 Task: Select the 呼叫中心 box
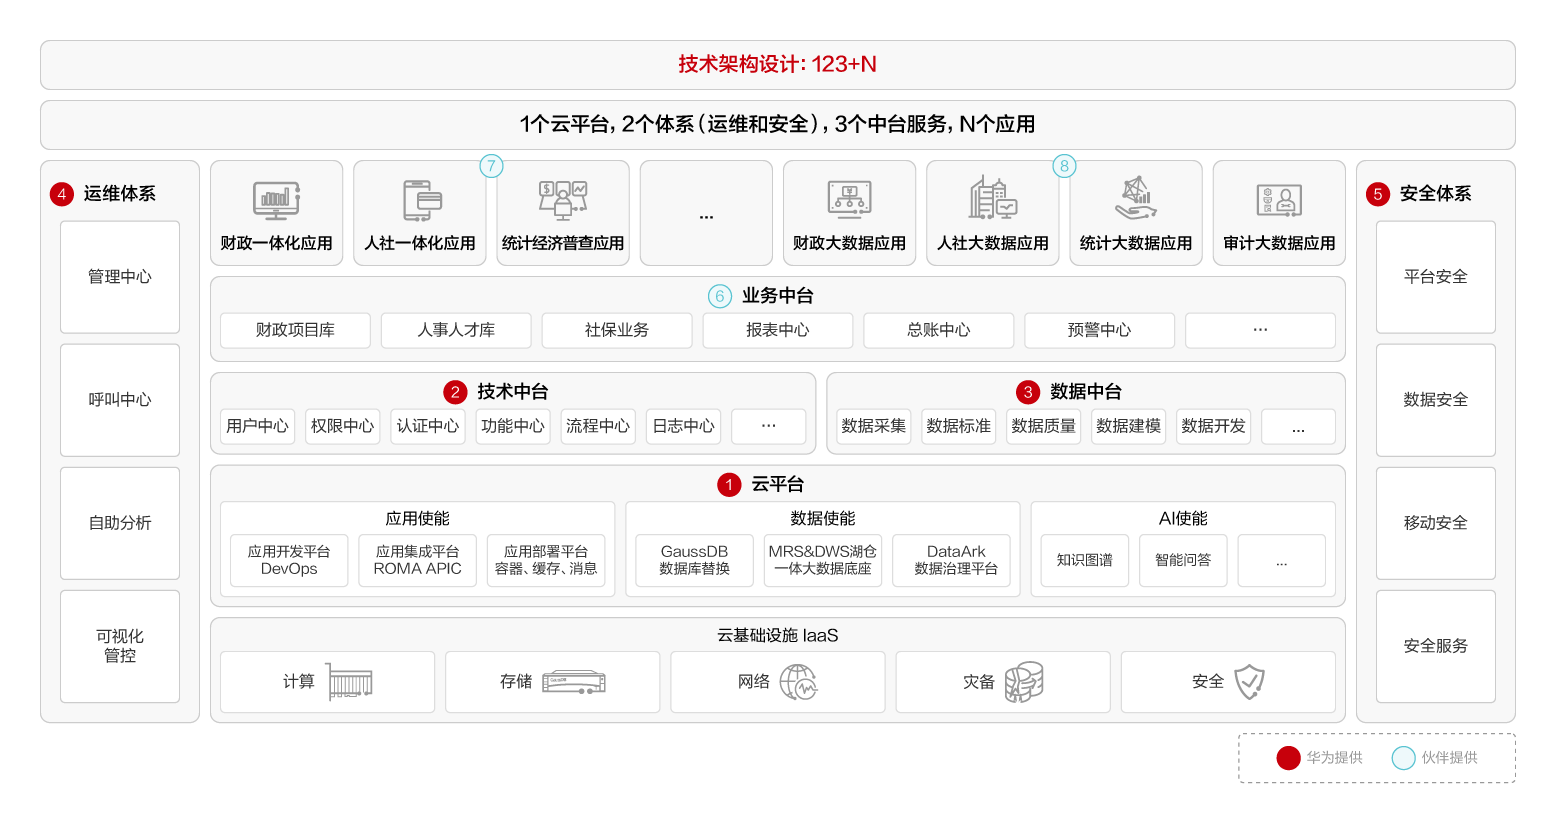click(120, 400)
